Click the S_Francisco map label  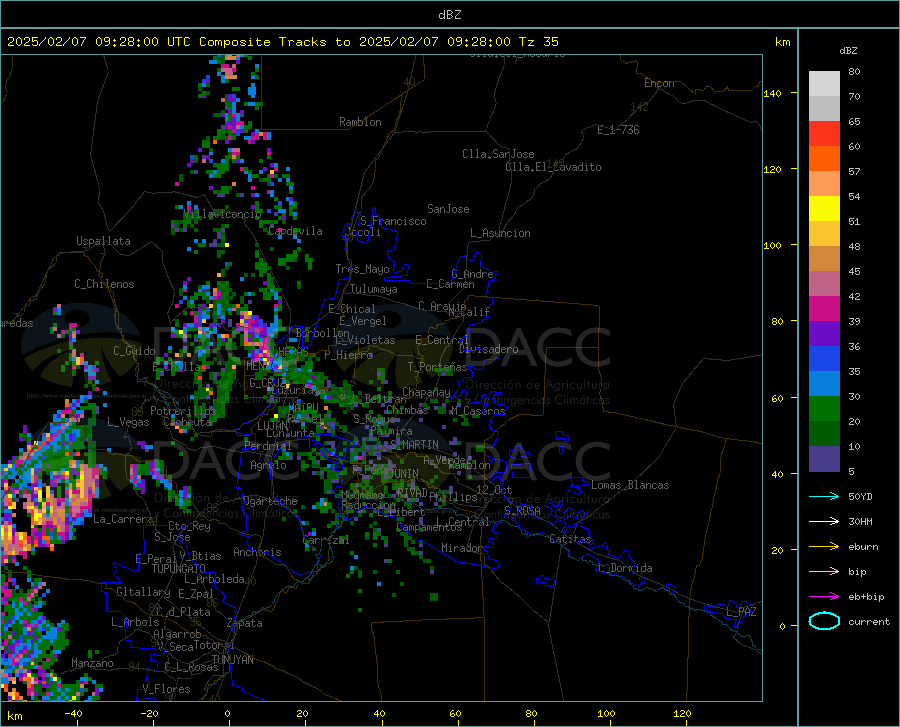coord(393,221)
